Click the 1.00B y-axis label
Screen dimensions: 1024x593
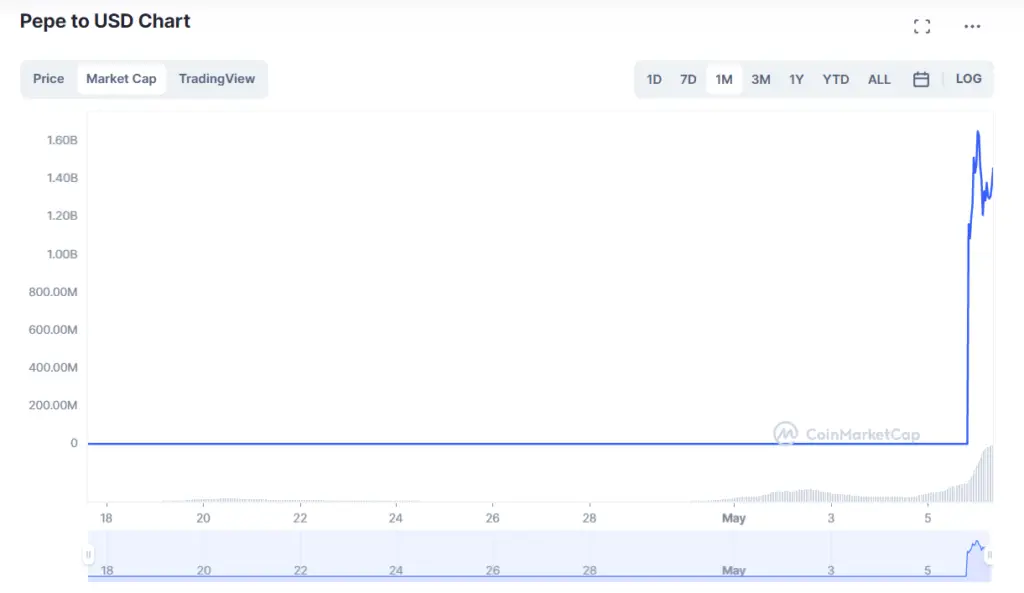62,254
